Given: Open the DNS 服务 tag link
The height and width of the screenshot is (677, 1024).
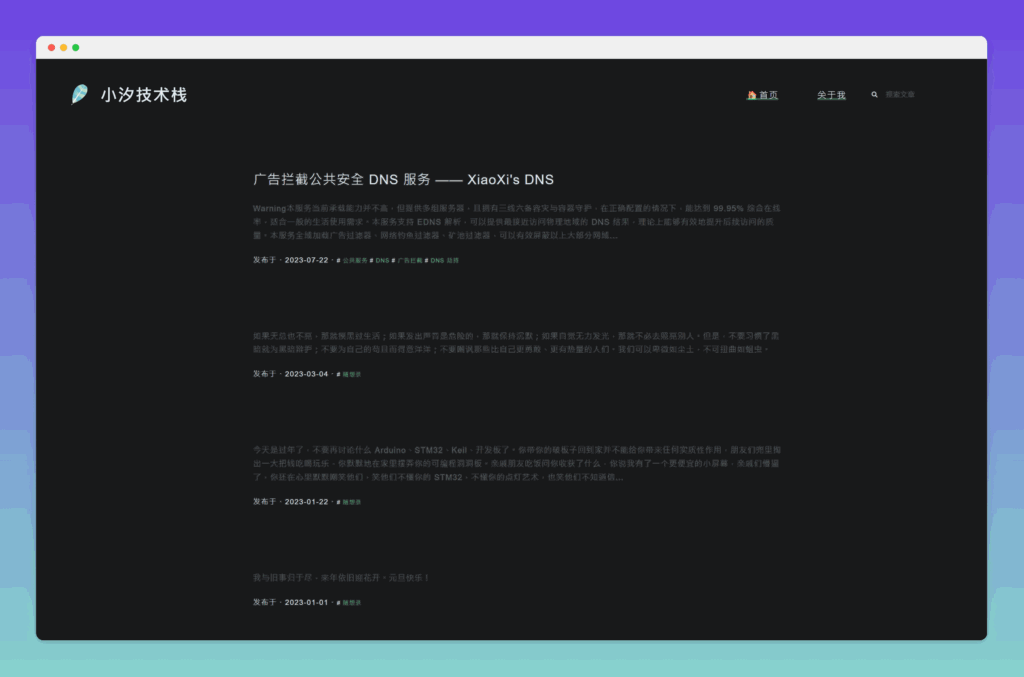Looking at the screenshot, I should 444,260.
